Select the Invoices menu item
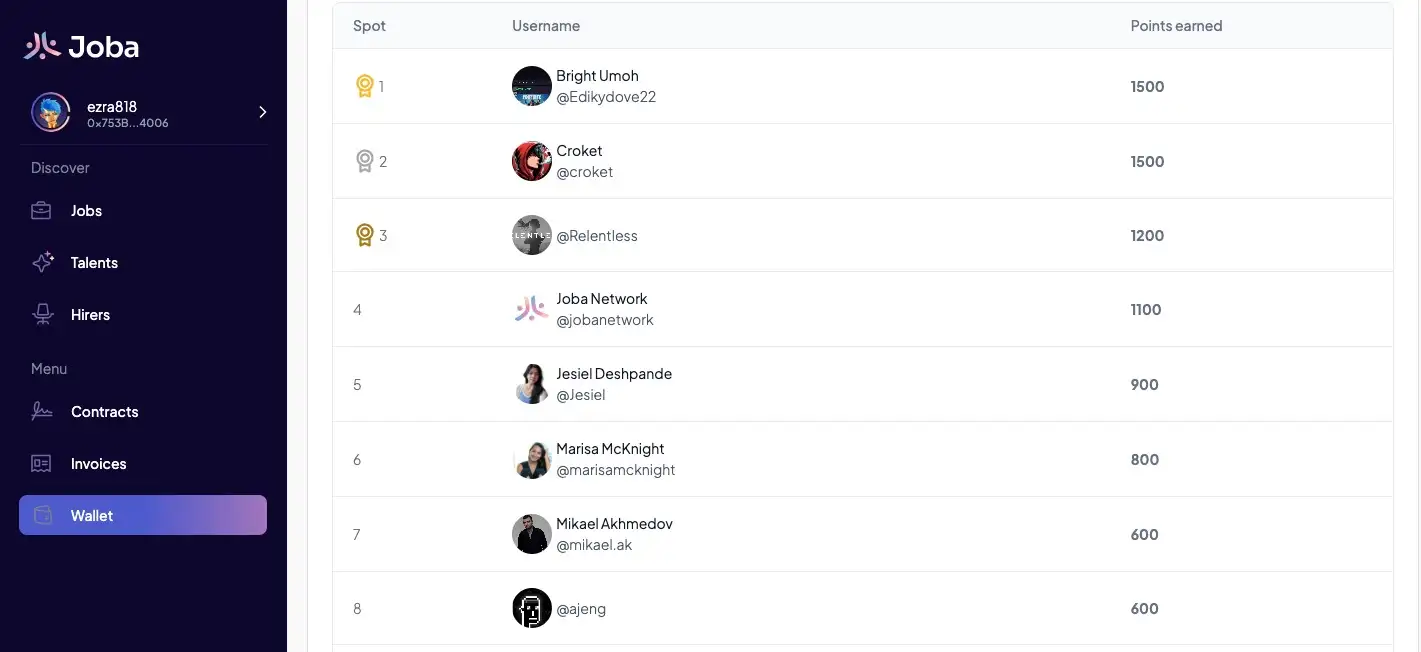 click(x=98, y=464)
